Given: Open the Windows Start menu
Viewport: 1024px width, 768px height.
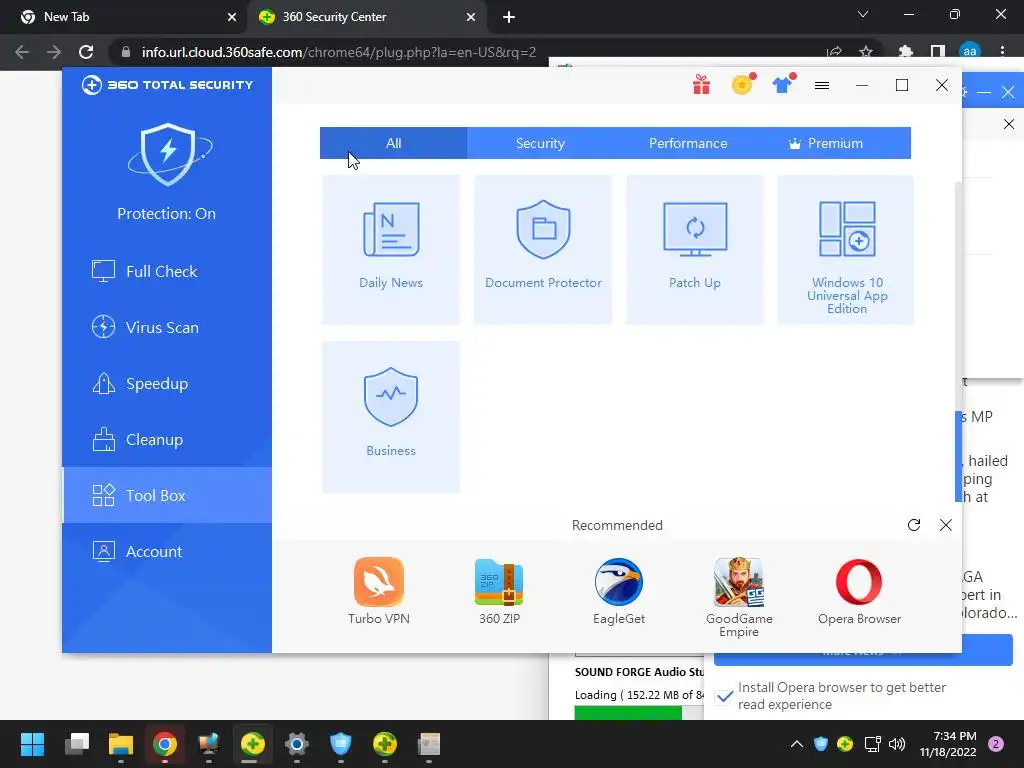Looking at the screenshot, I should [x=32, y=744].
